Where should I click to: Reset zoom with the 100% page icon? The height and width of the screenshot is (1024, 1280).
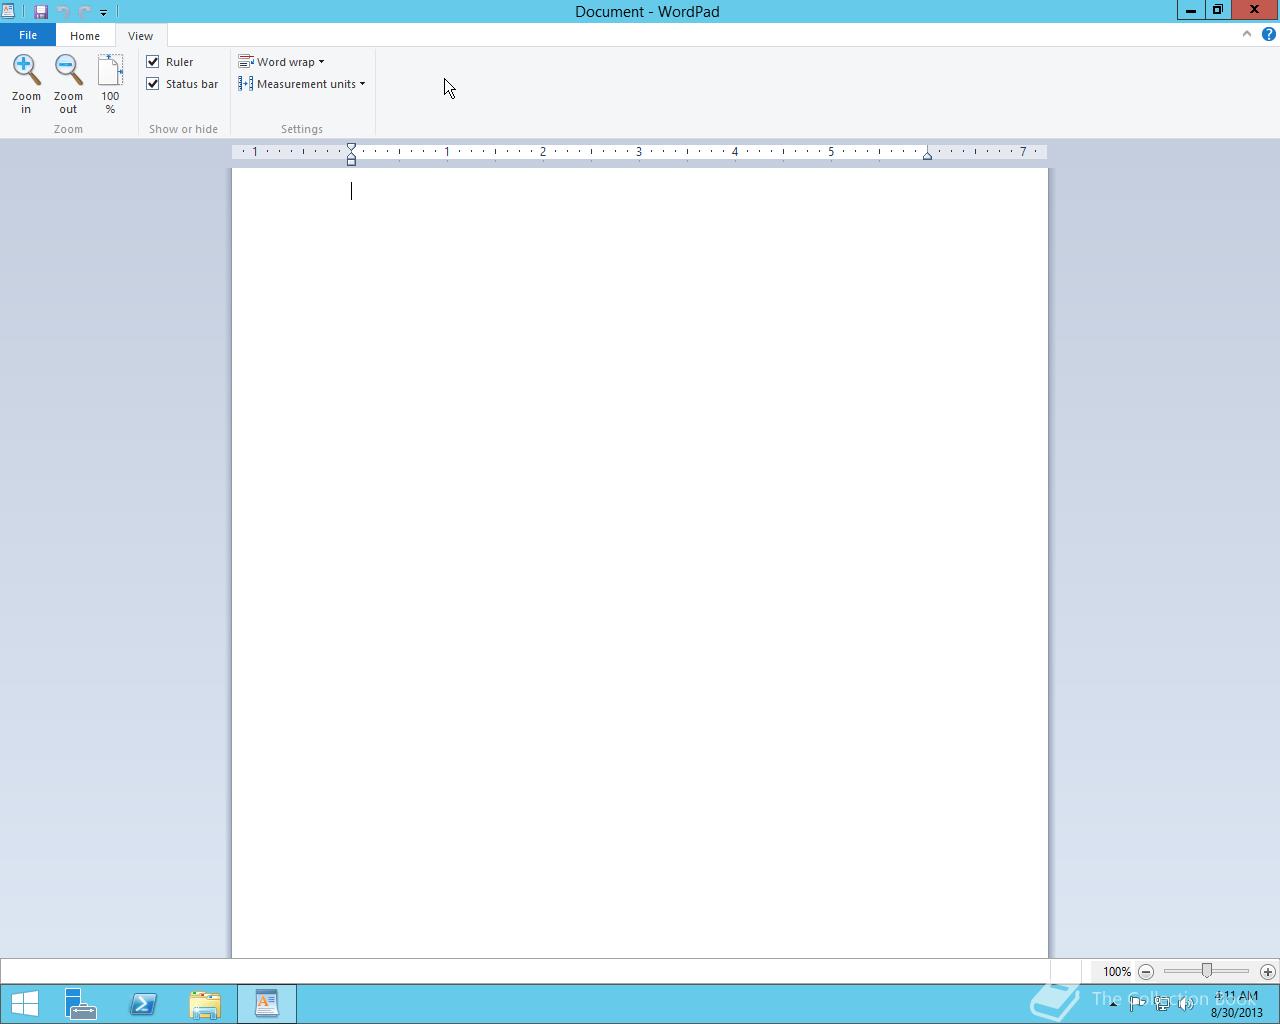(x=110, y=70)
